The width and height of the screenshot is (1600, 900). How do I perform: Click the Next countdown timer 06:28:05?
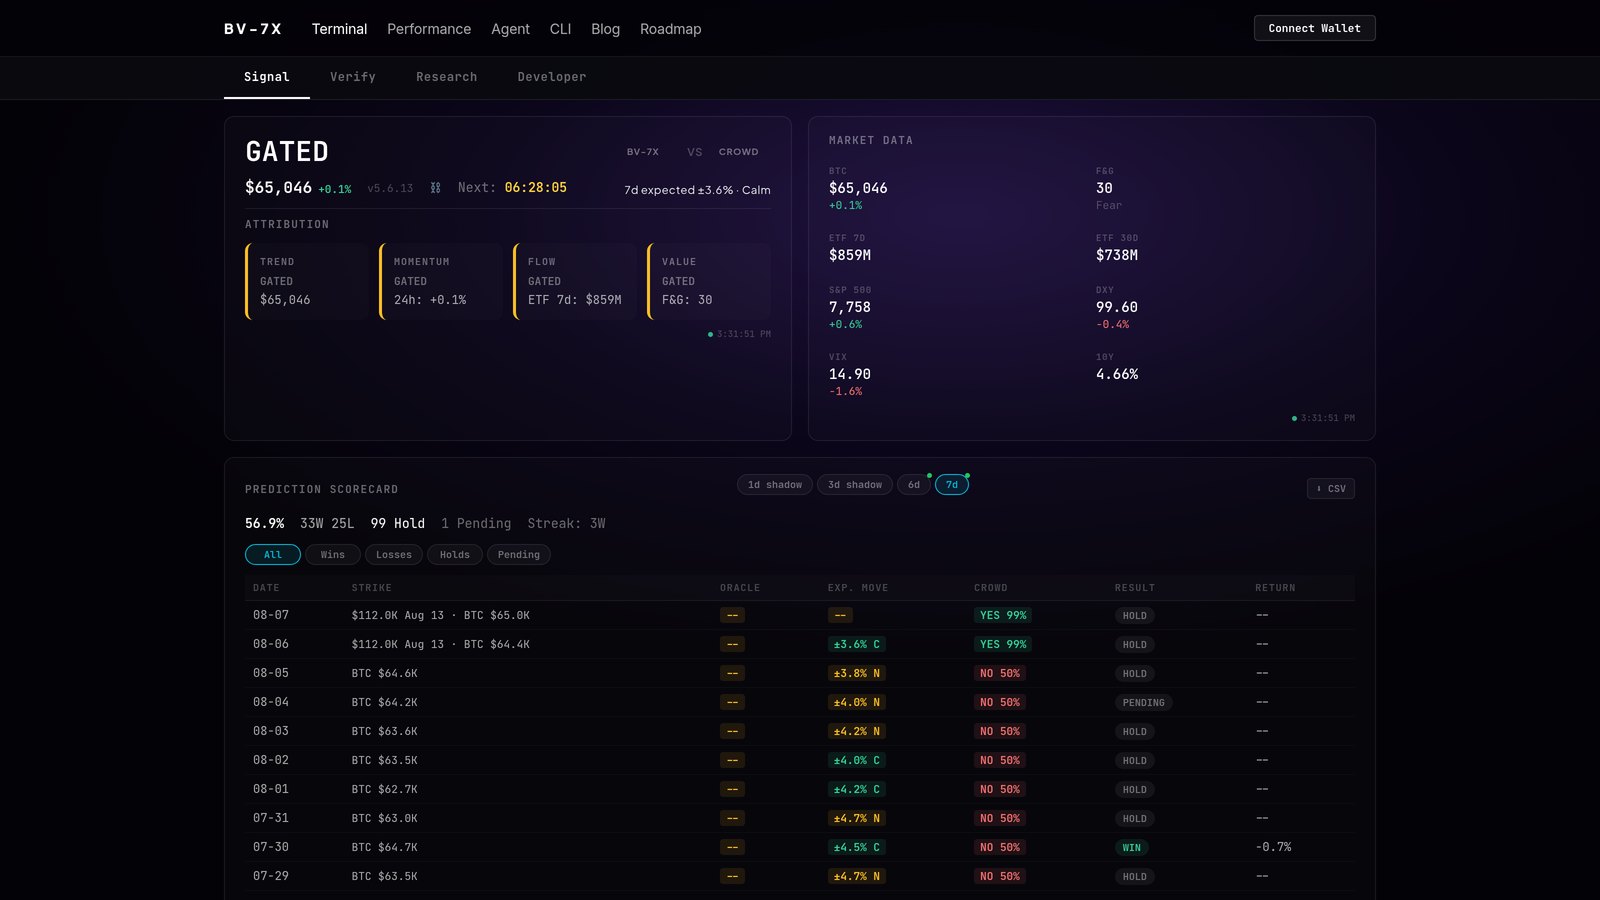(x=535, y=188)
